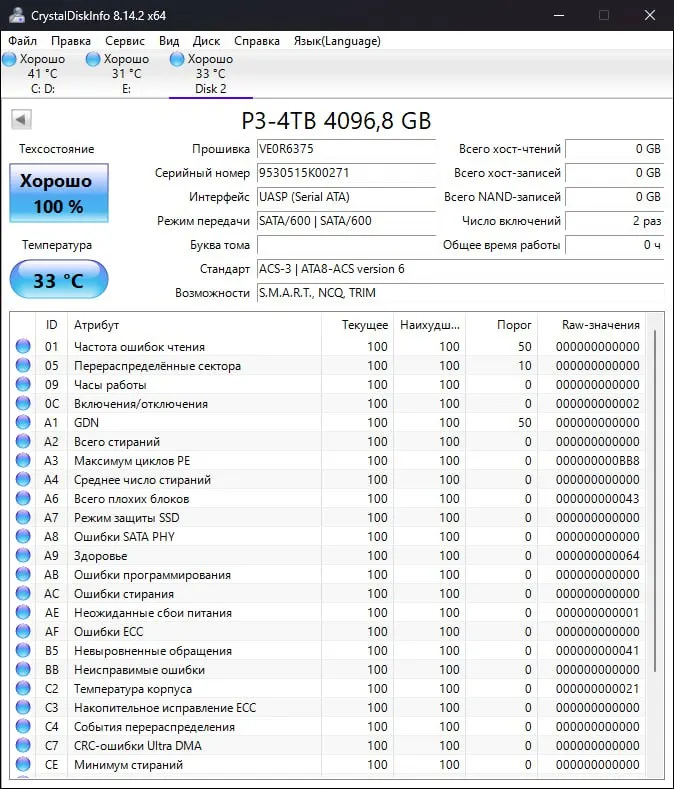Click the Прошивка field VE0R6375
Screen dimensions: 674x789
click(346, 149)
